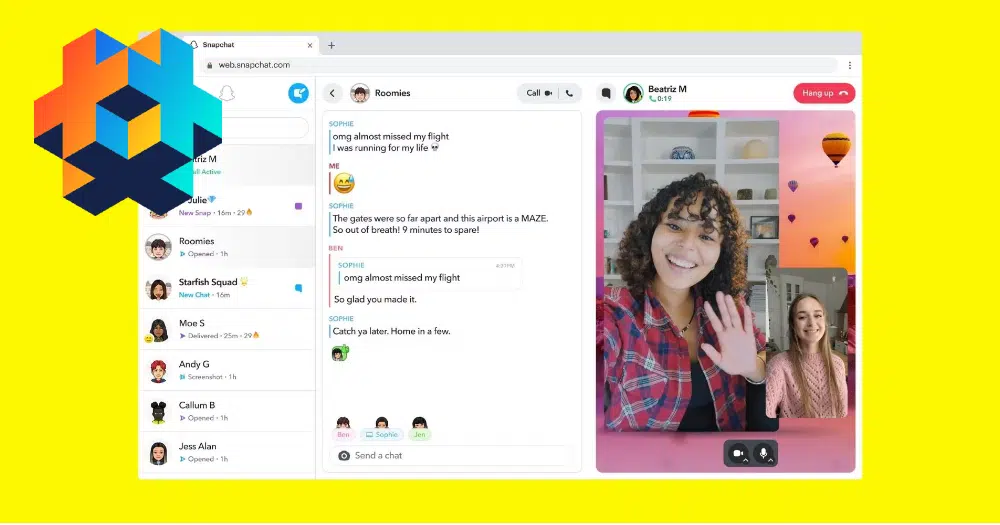Click Sophie's Bitmoji at chat bottom
Viewport: 1000px width, 525px height.
click(x=381, y=423)
